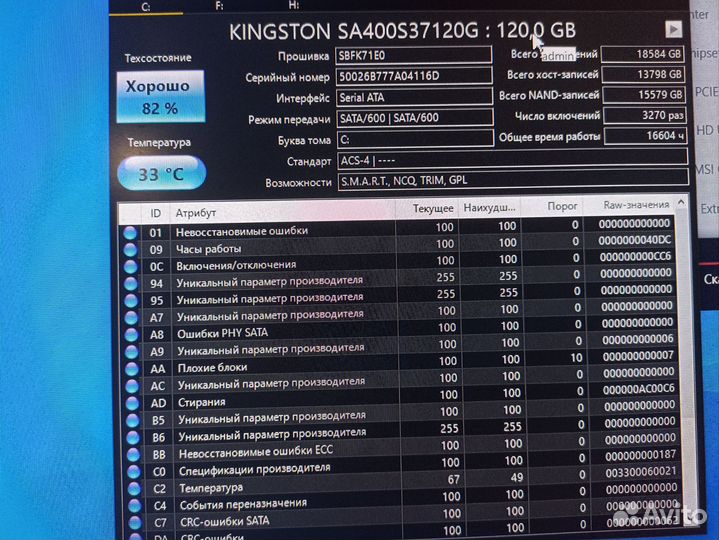
Task: Click the 18584 GB total reads value
Action: point(643,54)
